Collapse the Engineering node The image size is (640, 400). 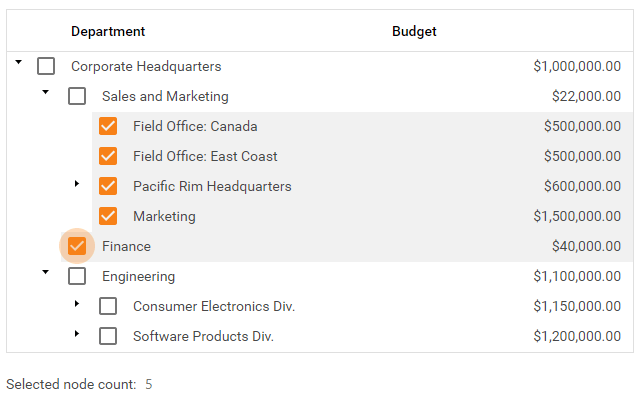pyautogui.click(x=45, y=272)
